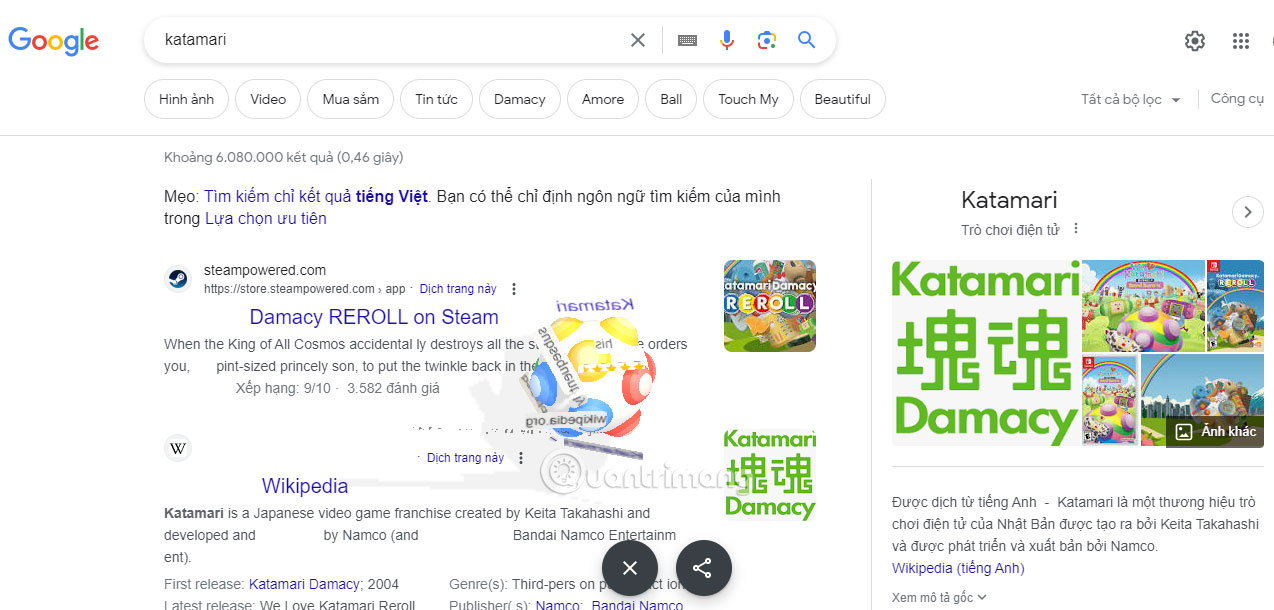This screenshot has height=610, width=1274.
Task: Open Damacy REROLL on Steam result
Action: pos(374,317)
